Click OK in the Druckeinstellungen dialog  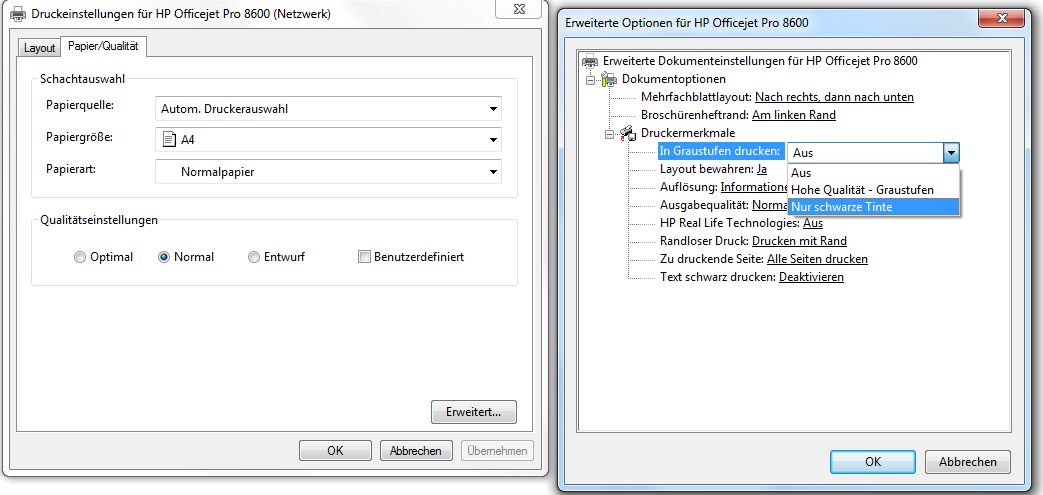[335, 450]
